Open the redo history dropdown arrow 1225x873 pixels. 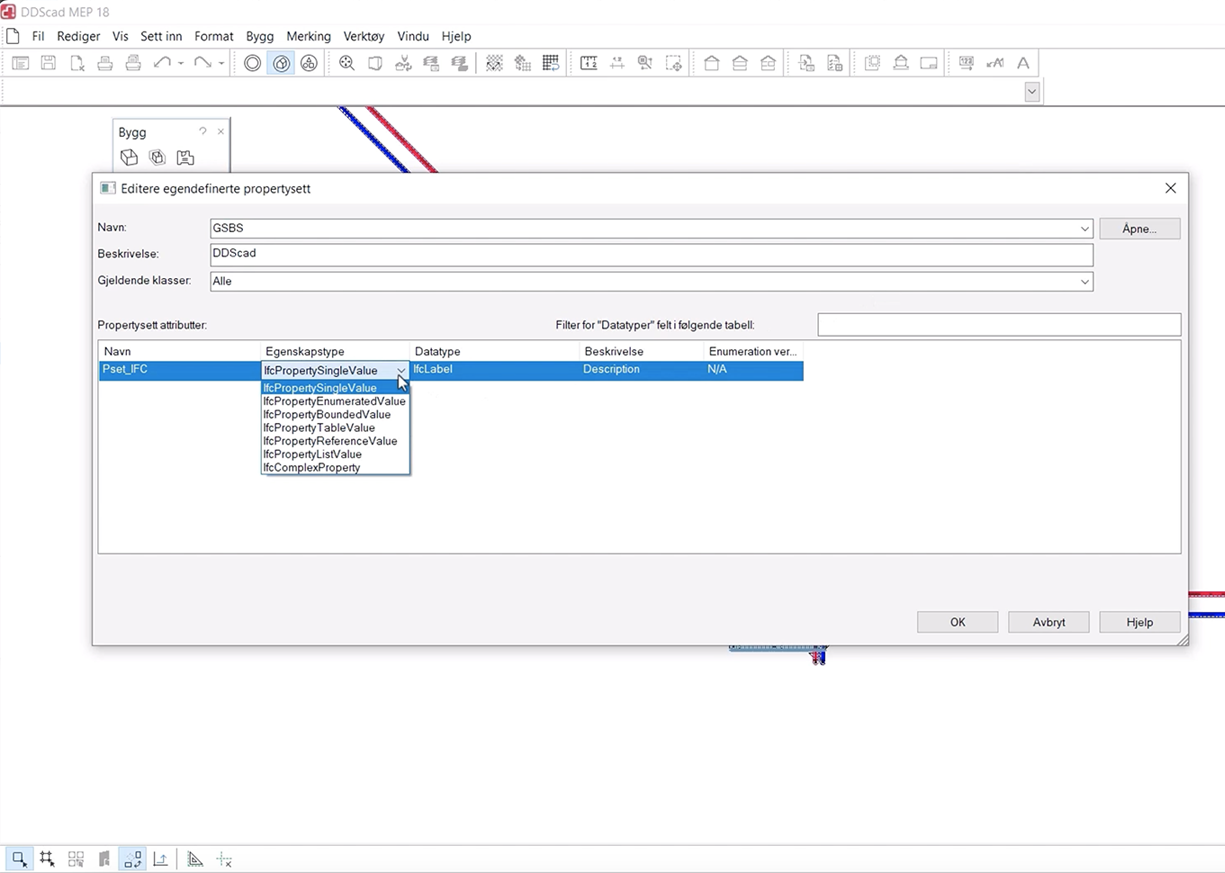(x=221, y=63)
